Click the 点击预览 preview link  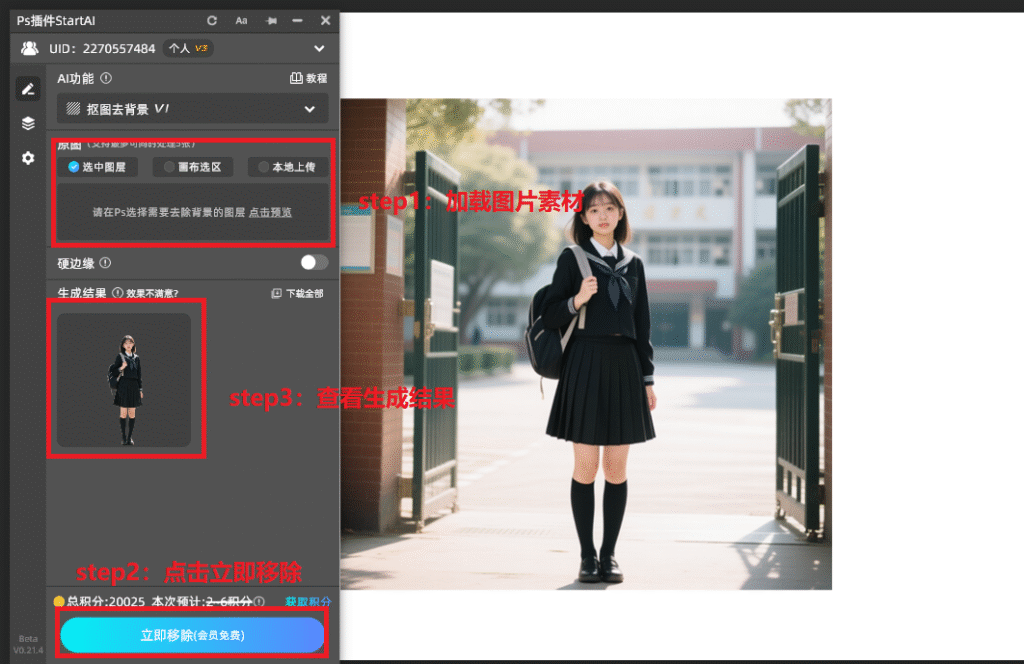point(270,212)
